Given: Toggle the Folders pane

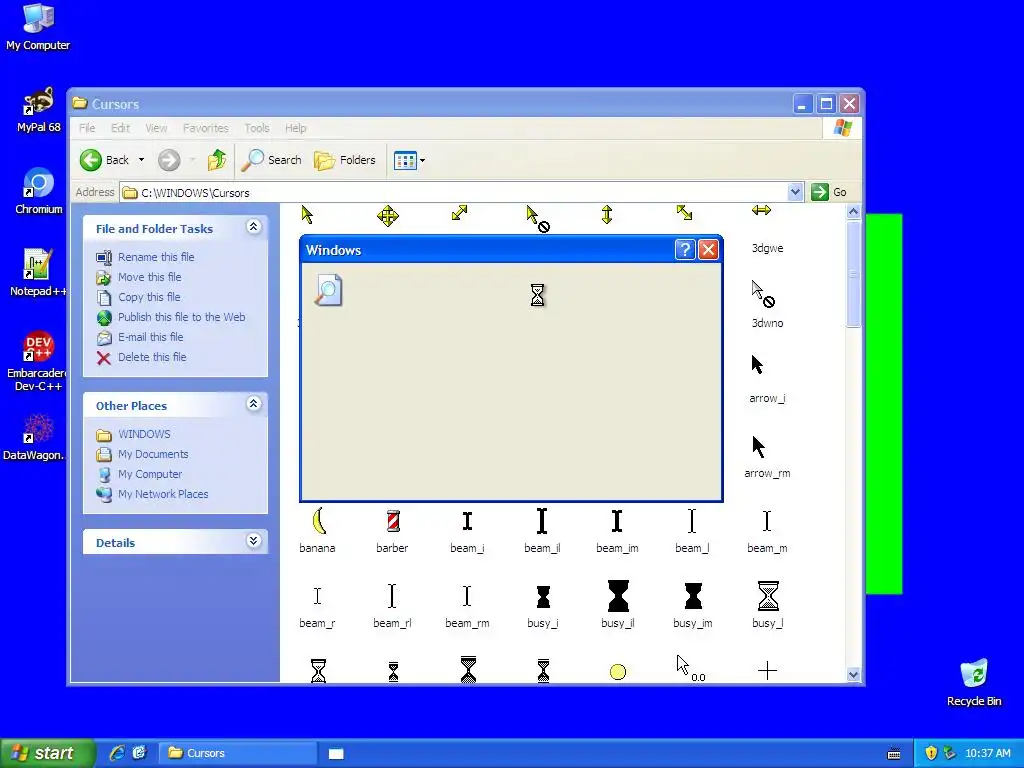Looking at the screenshot, I should [x=345, y=160].
